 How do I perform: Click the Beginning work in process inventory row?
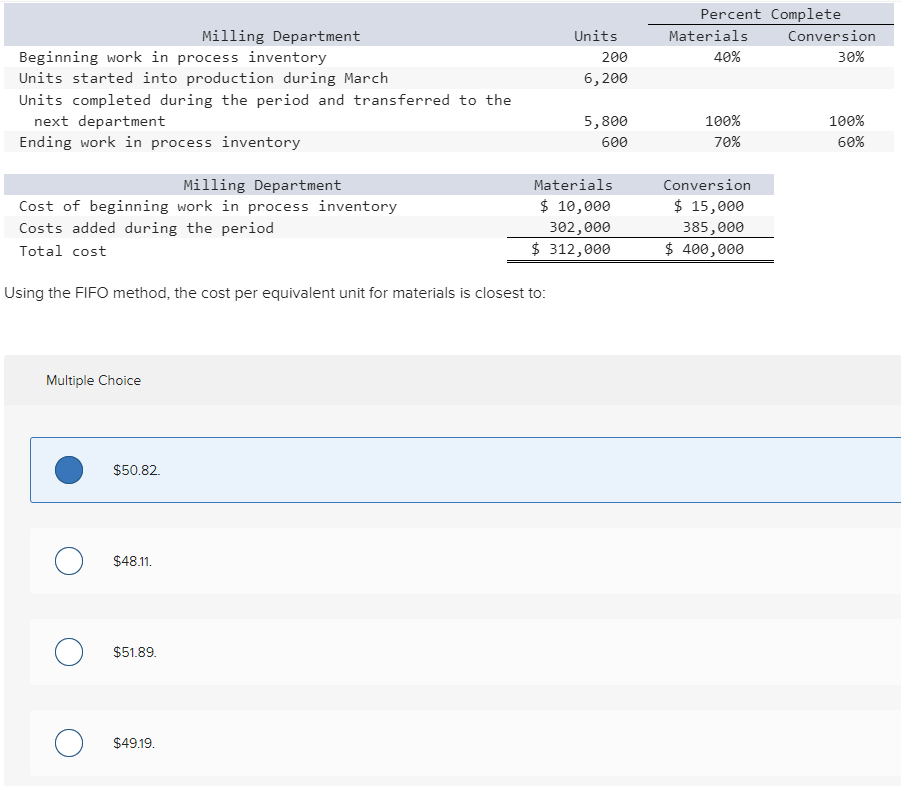(170, 57)
